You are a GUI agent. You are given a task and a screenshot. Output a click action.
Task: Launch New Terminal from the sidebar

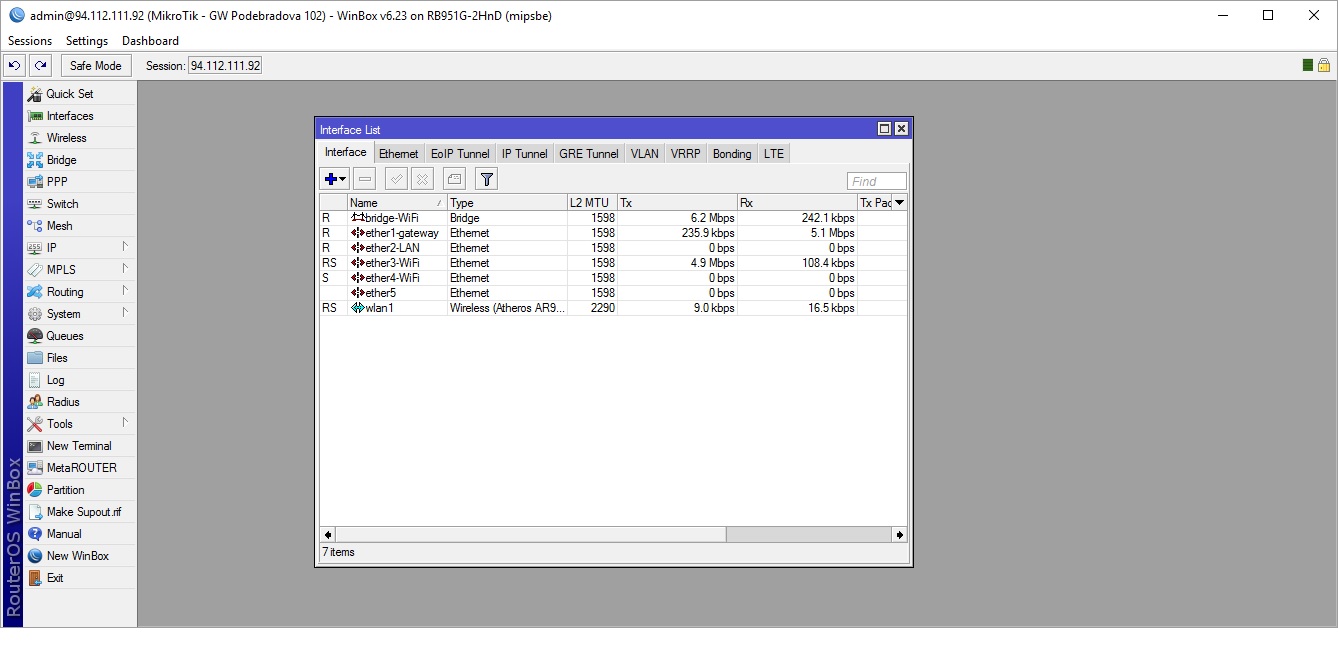point(78,446)
